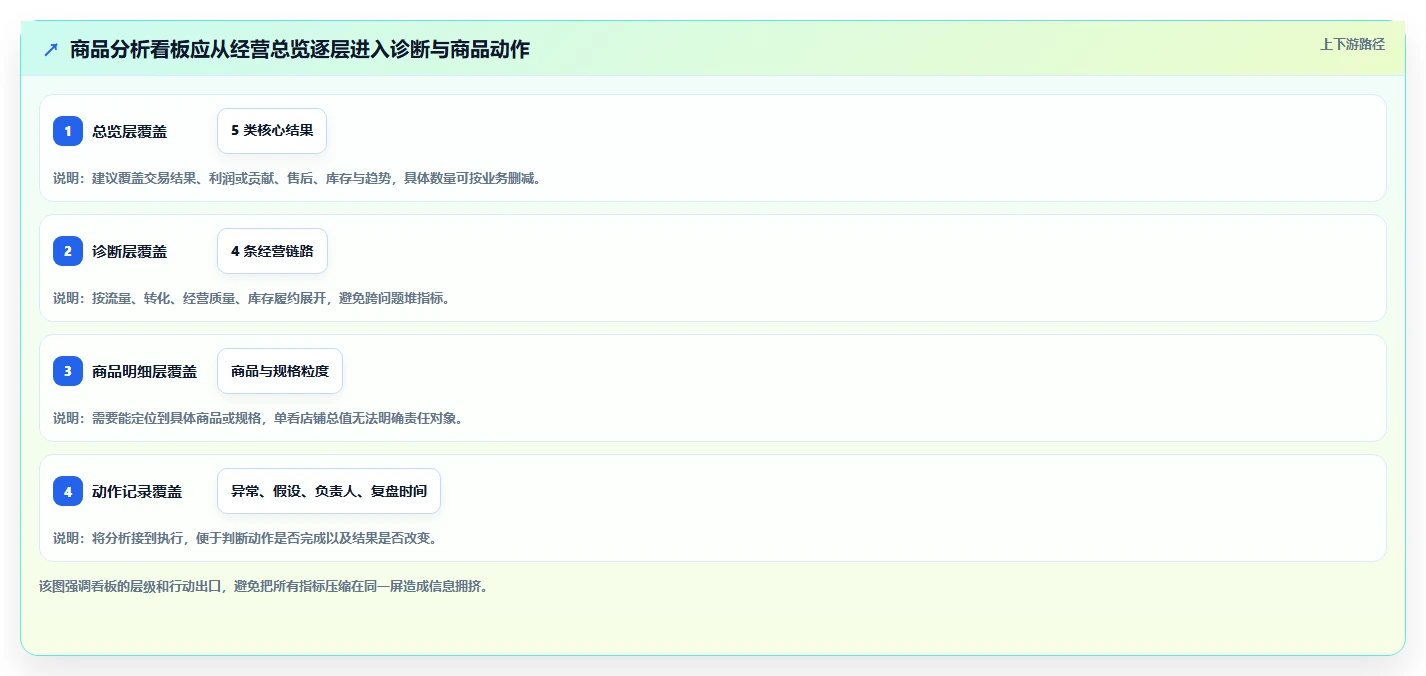Viewport: 1426px width, 676px height.
Task: Click the number 4 step badge
Action: (68, 491)
